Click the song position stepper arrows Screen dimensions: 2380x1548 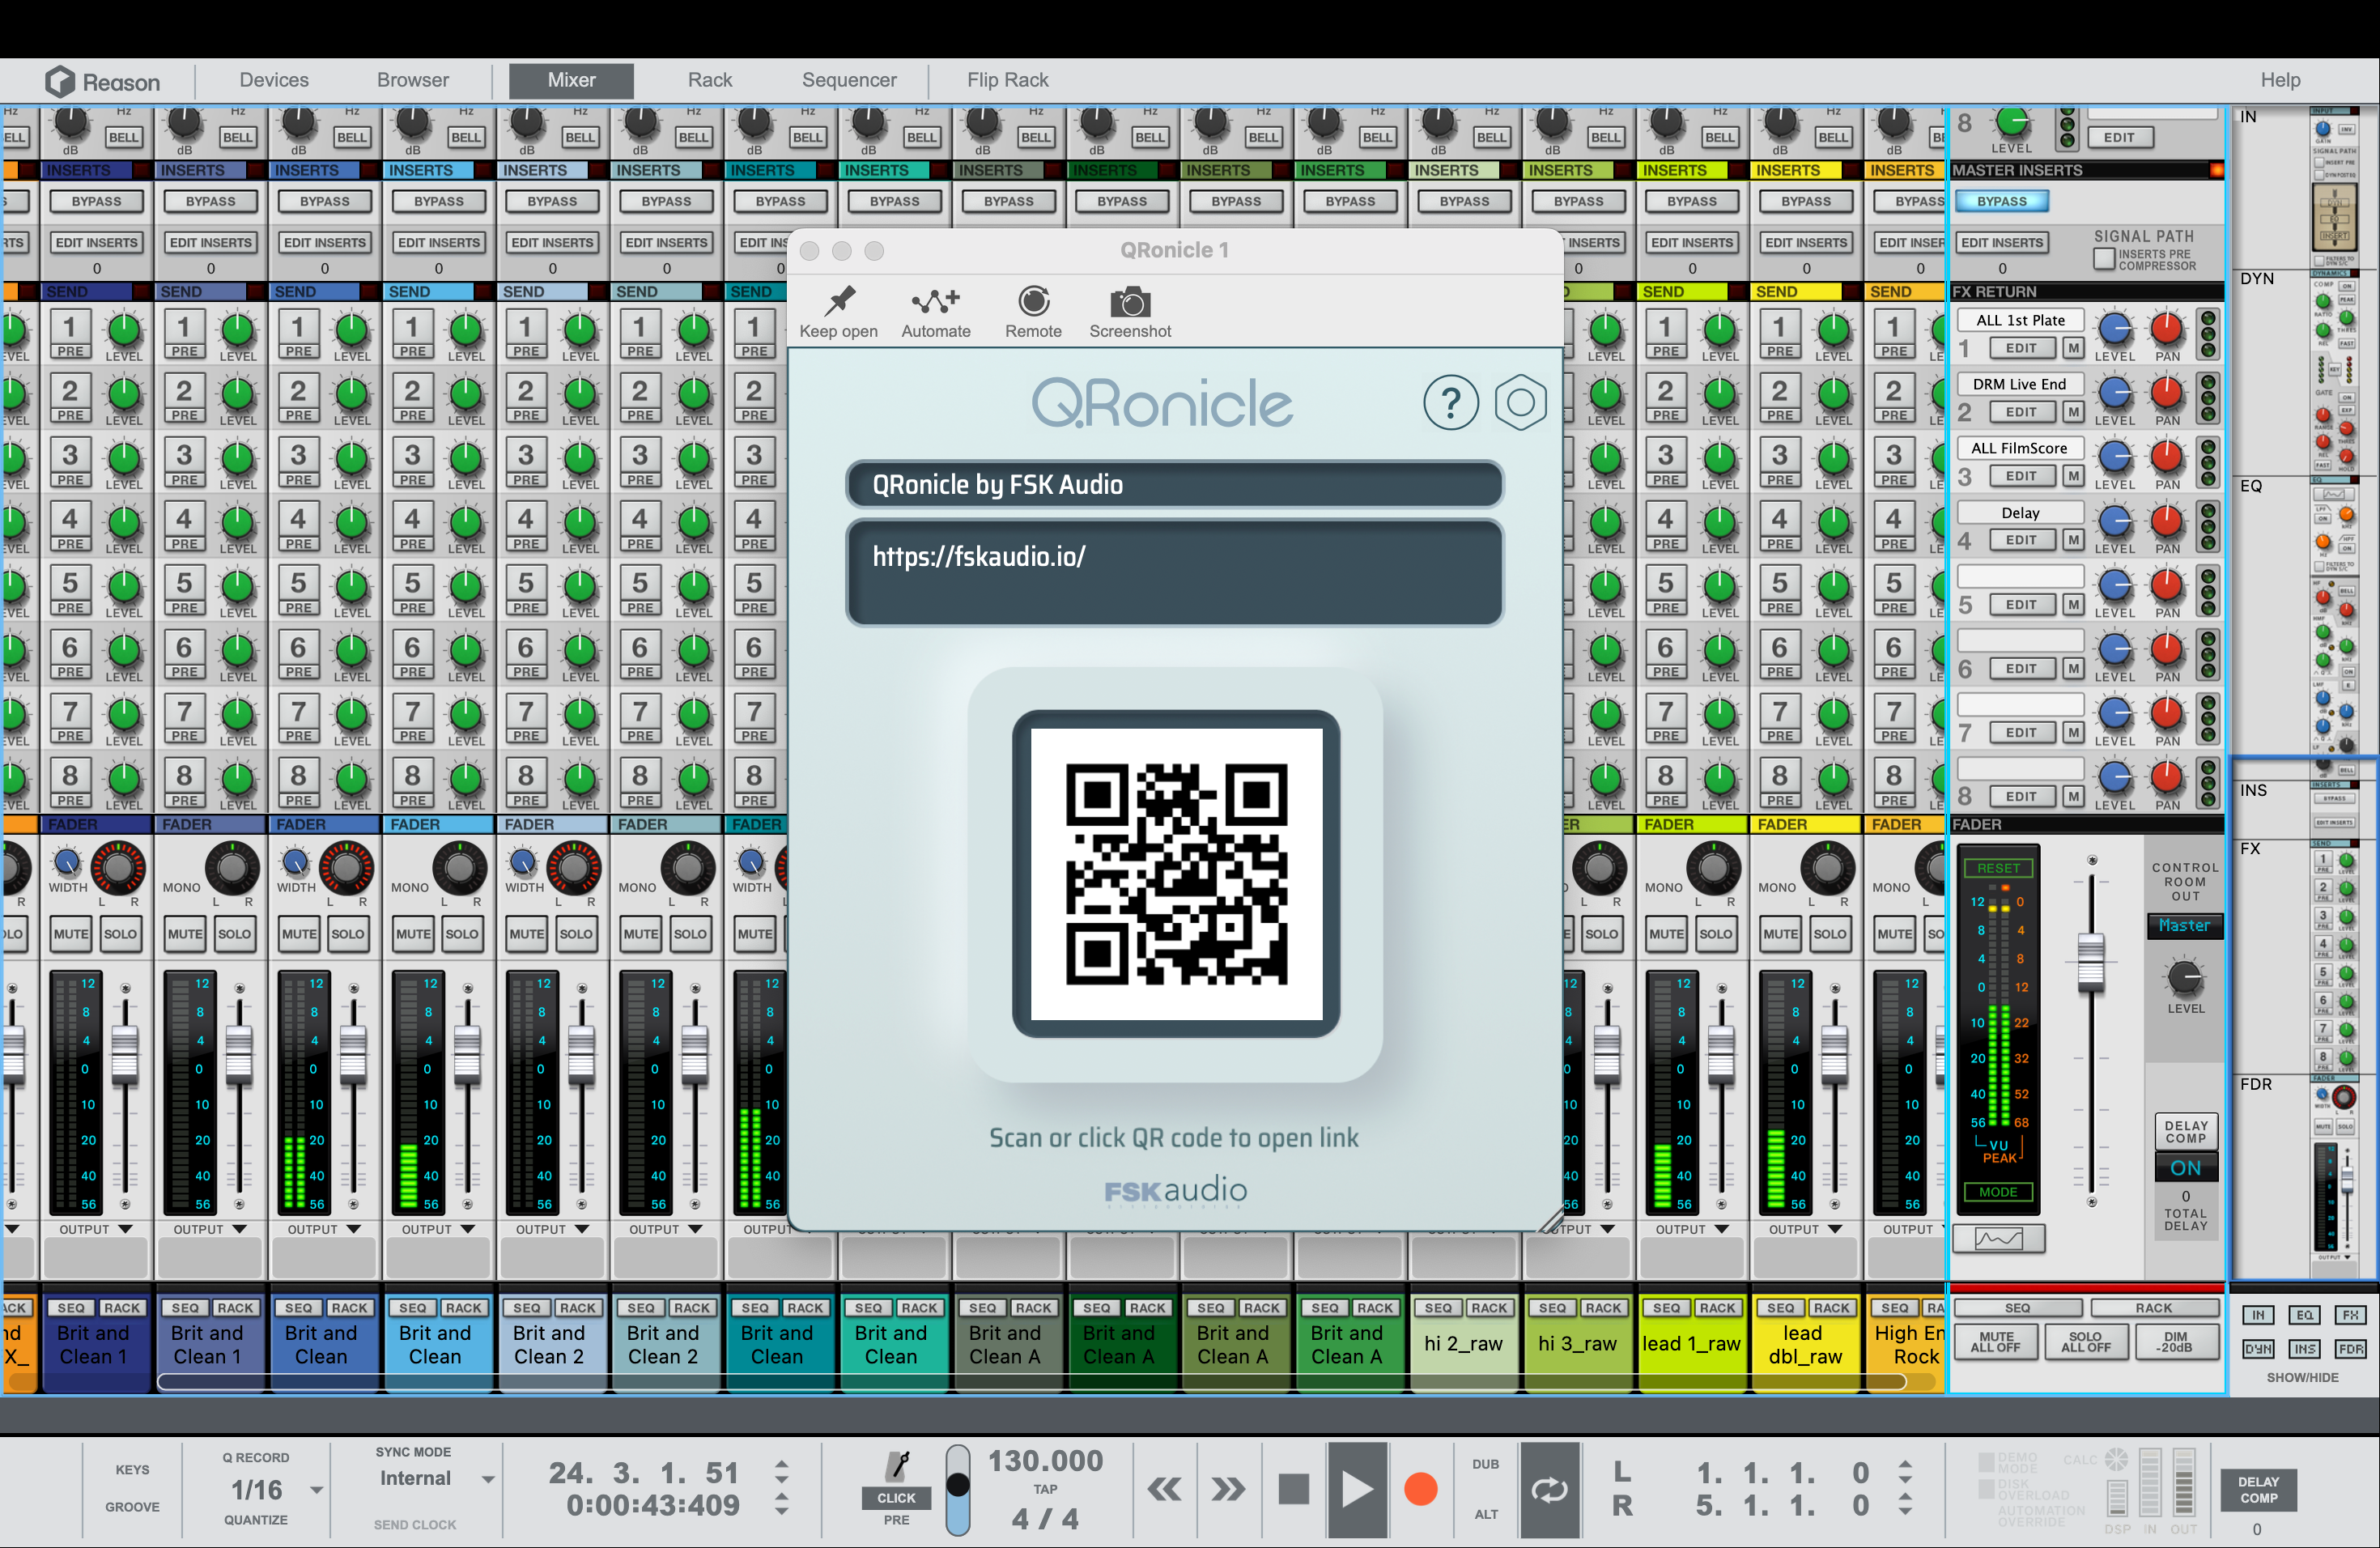782,1488
